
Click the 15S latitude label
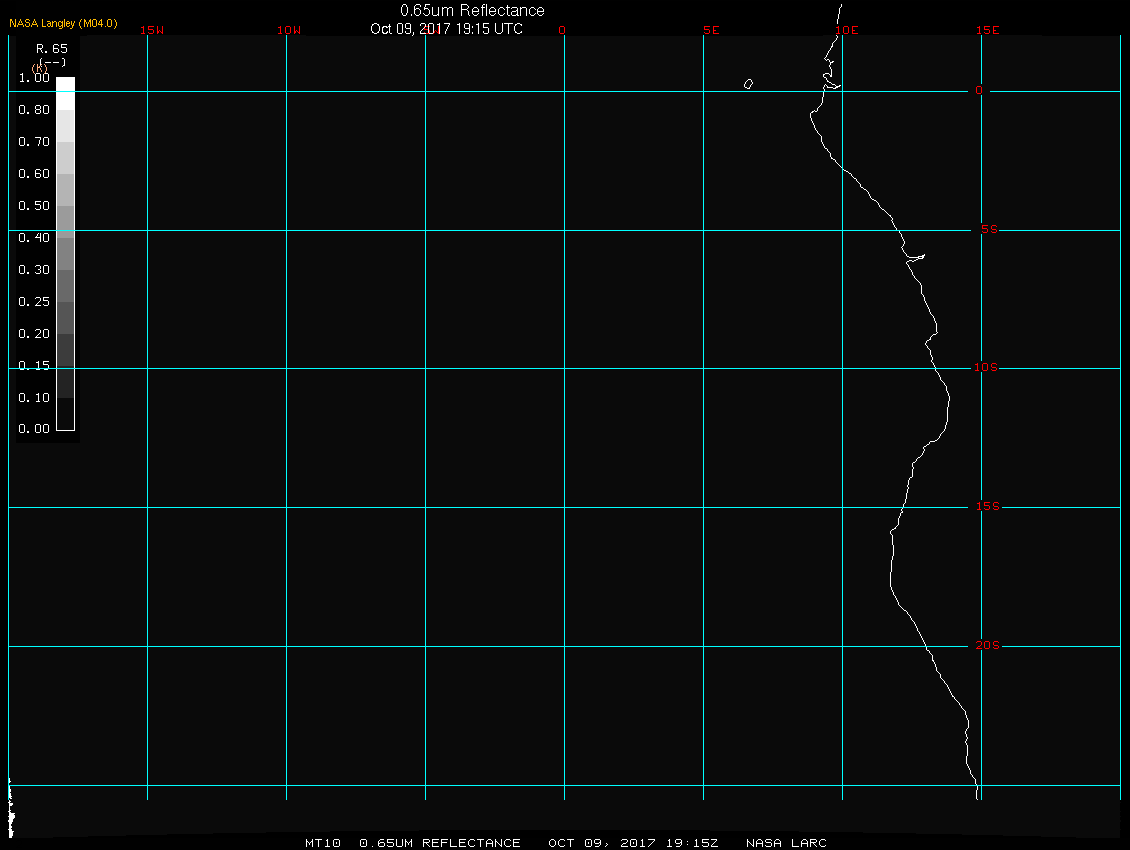pyautogui.click(x=988, y=507)
